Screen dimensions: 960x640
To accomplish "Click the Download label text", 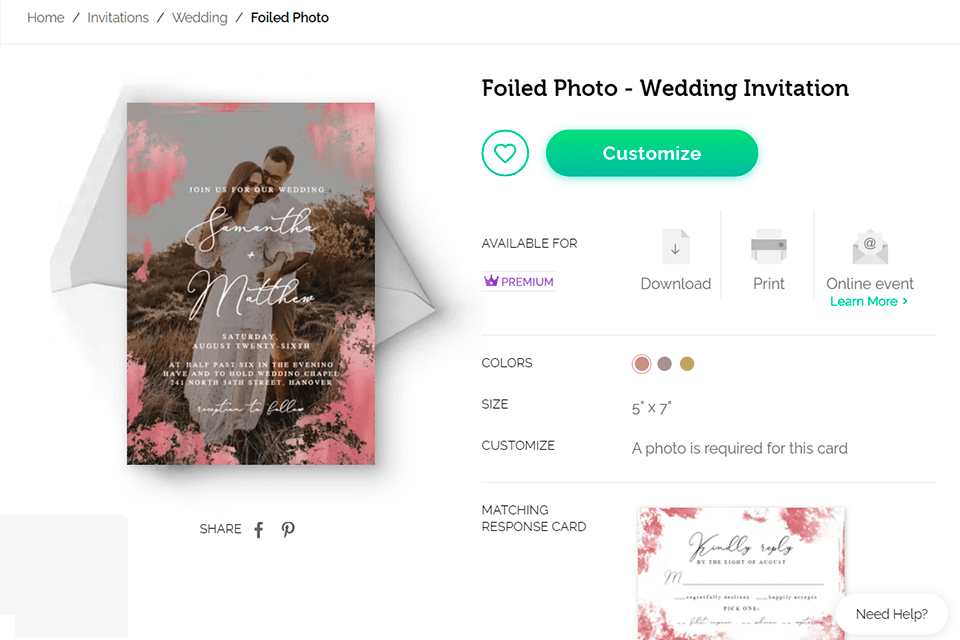I will 675,284.
